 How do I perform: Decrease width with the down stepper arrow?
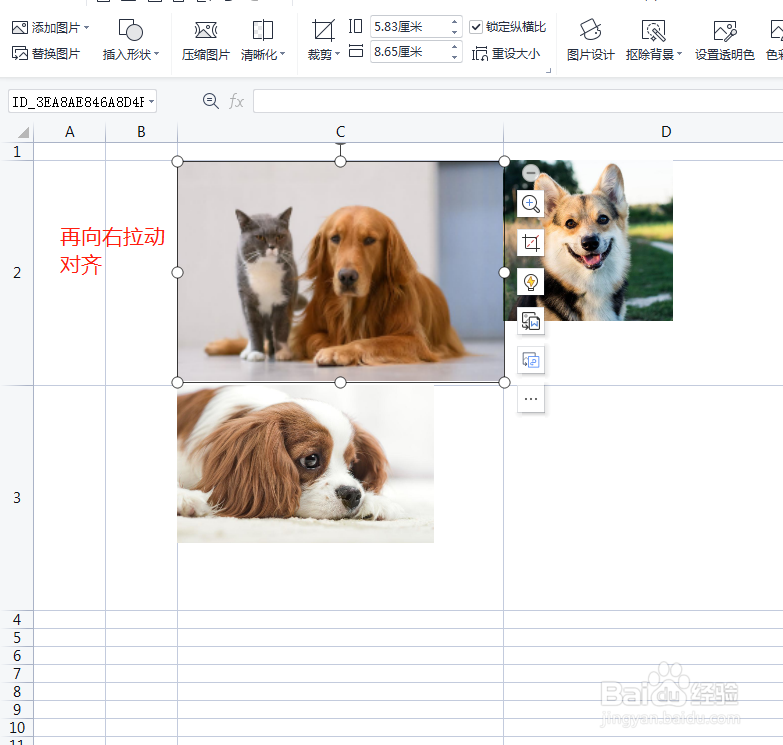[x=454, y=57]
